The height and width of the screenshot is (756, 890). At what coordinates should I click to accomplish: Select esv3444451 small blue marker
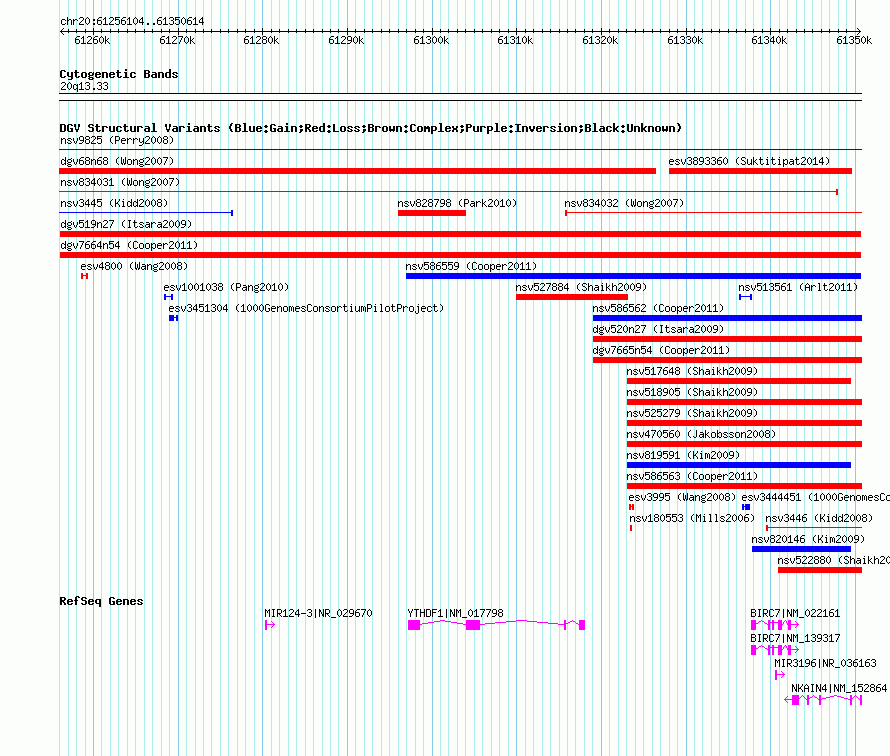point(746,507)
